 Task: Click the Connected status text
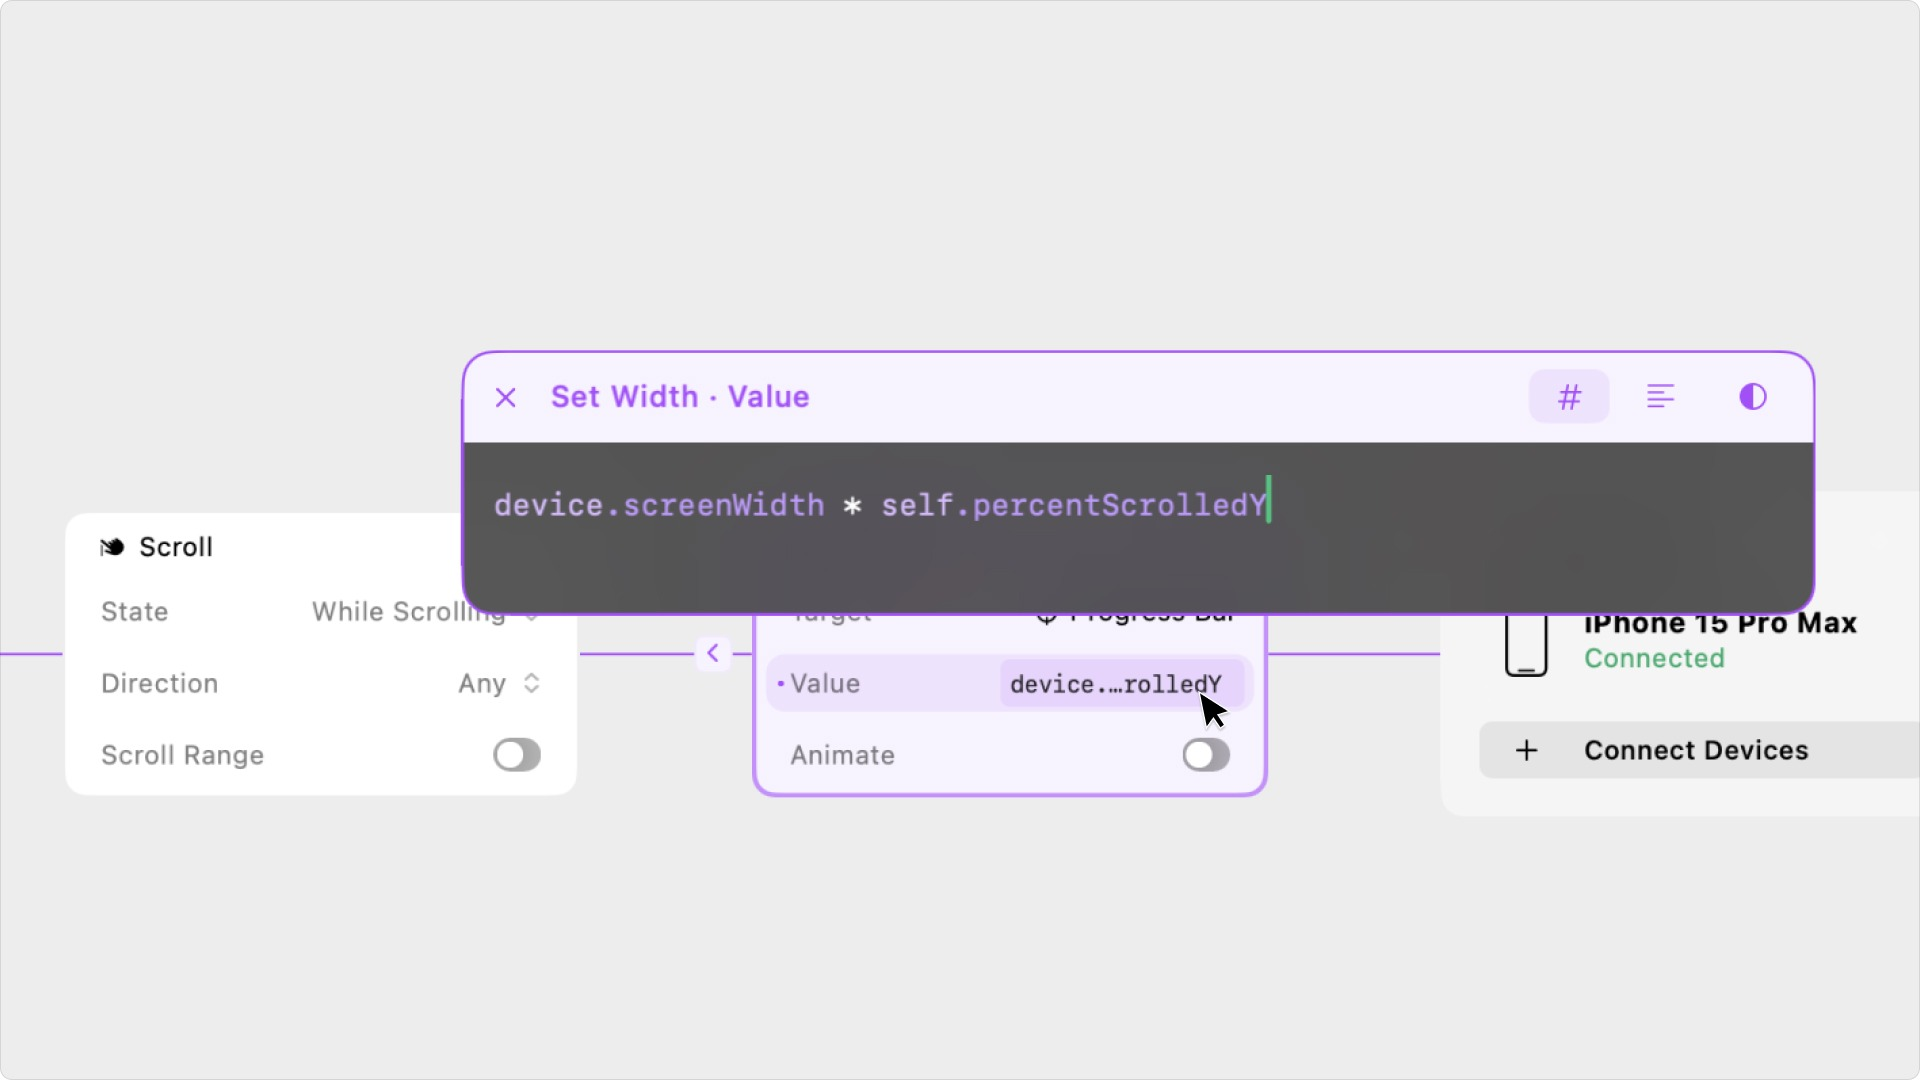point(1654,658)
